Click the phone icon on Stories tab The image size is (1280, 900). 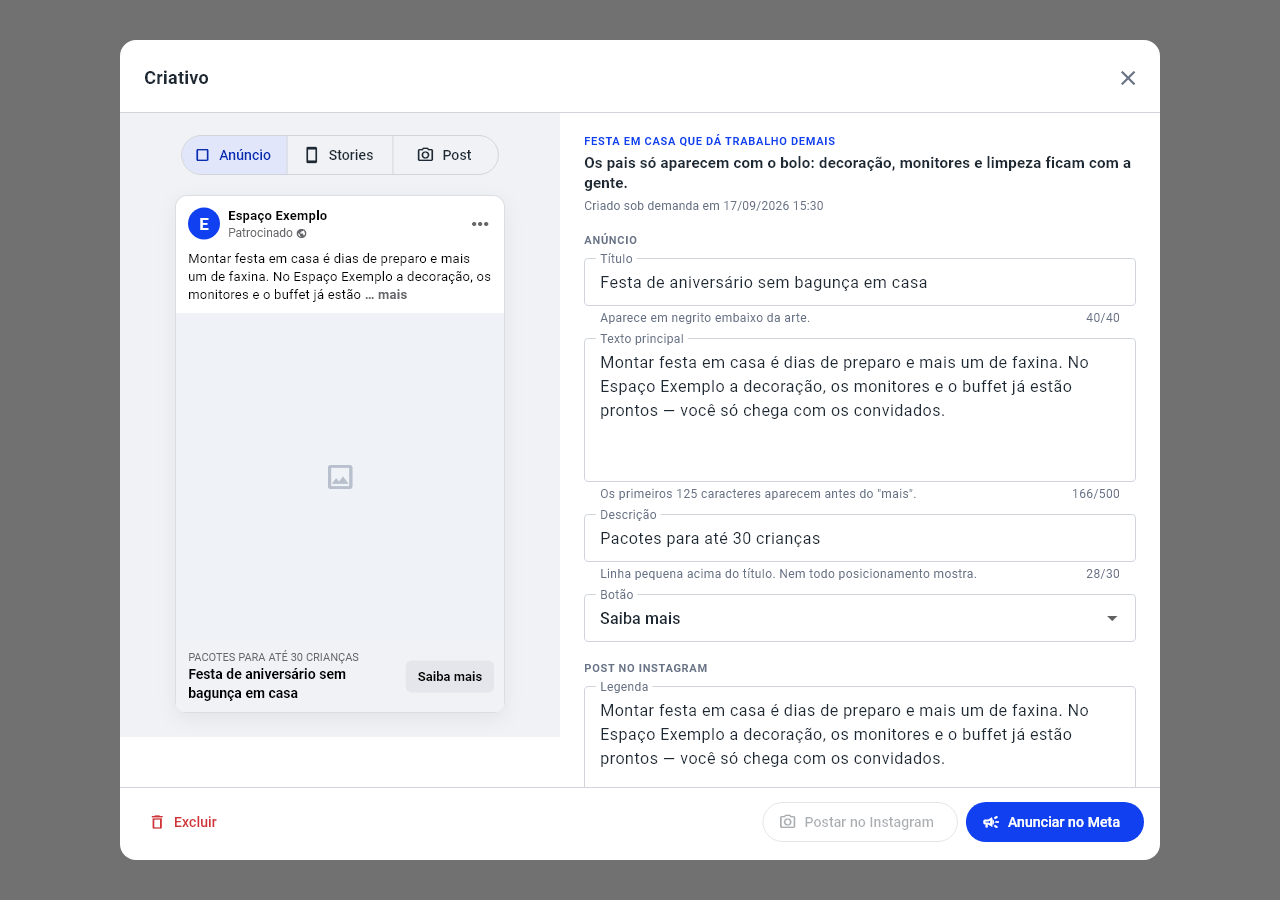(x=311, y=155)
